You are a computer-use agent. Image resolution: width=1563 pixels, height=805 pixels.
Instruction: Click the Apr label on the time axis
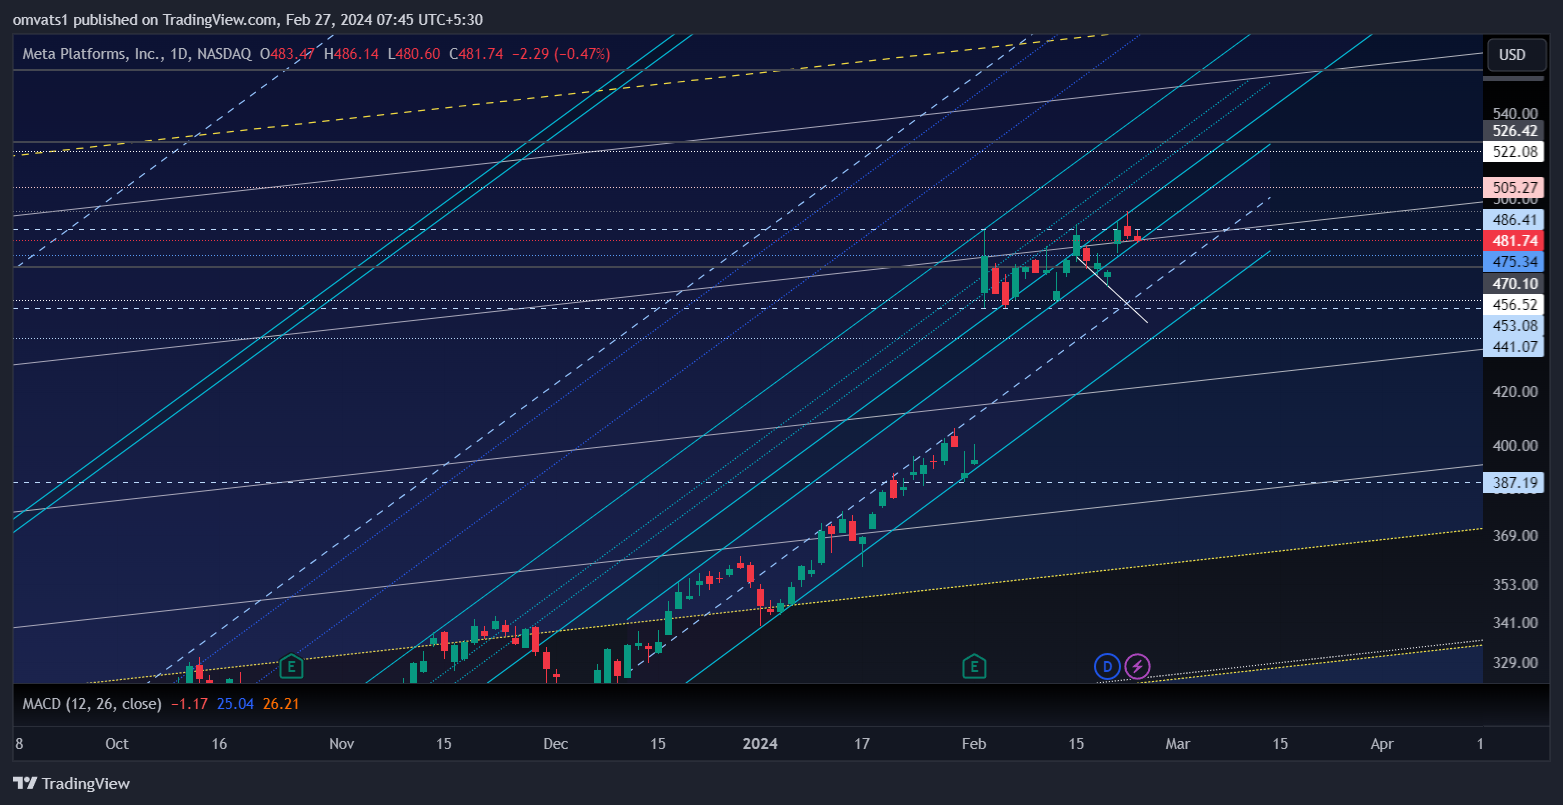pyautogui.click(x=1382, y=744)
